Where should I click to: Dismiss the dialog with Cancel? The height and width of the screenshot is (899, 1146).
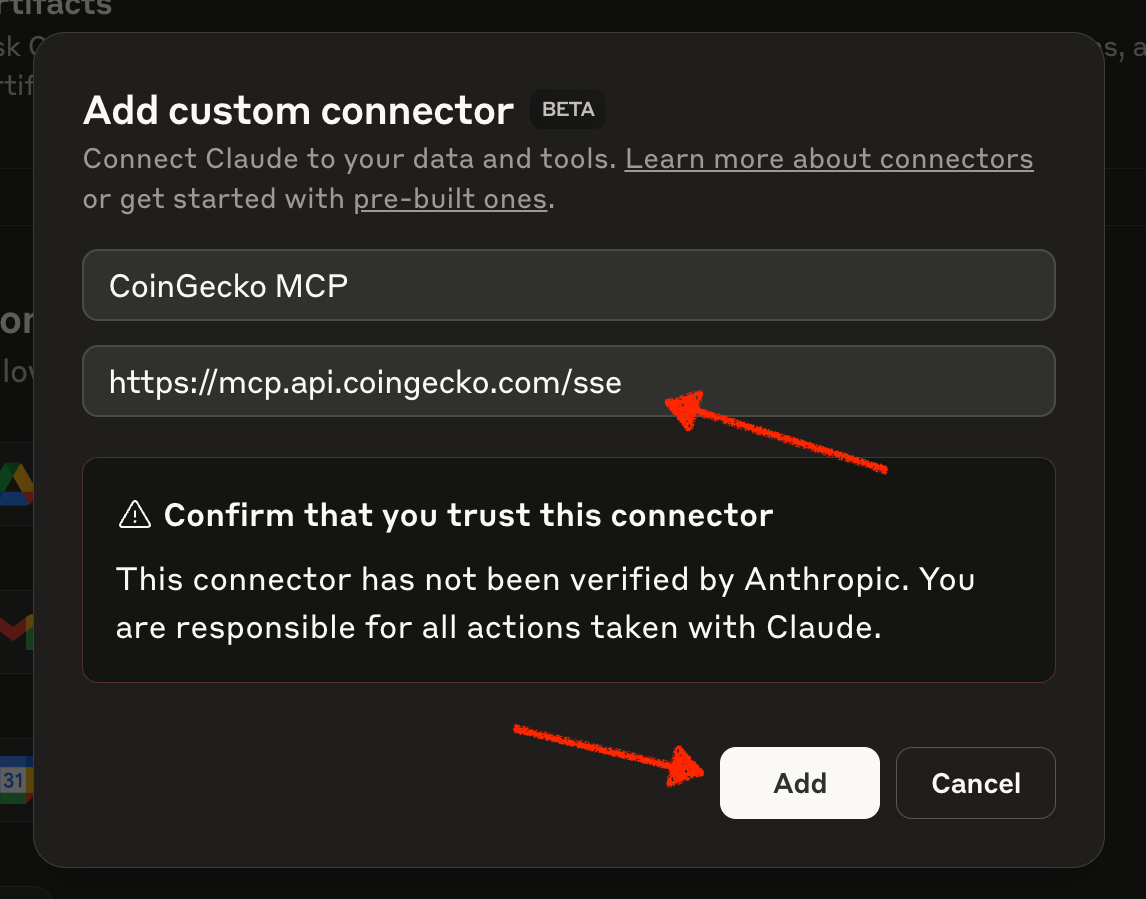pos(976,783)
